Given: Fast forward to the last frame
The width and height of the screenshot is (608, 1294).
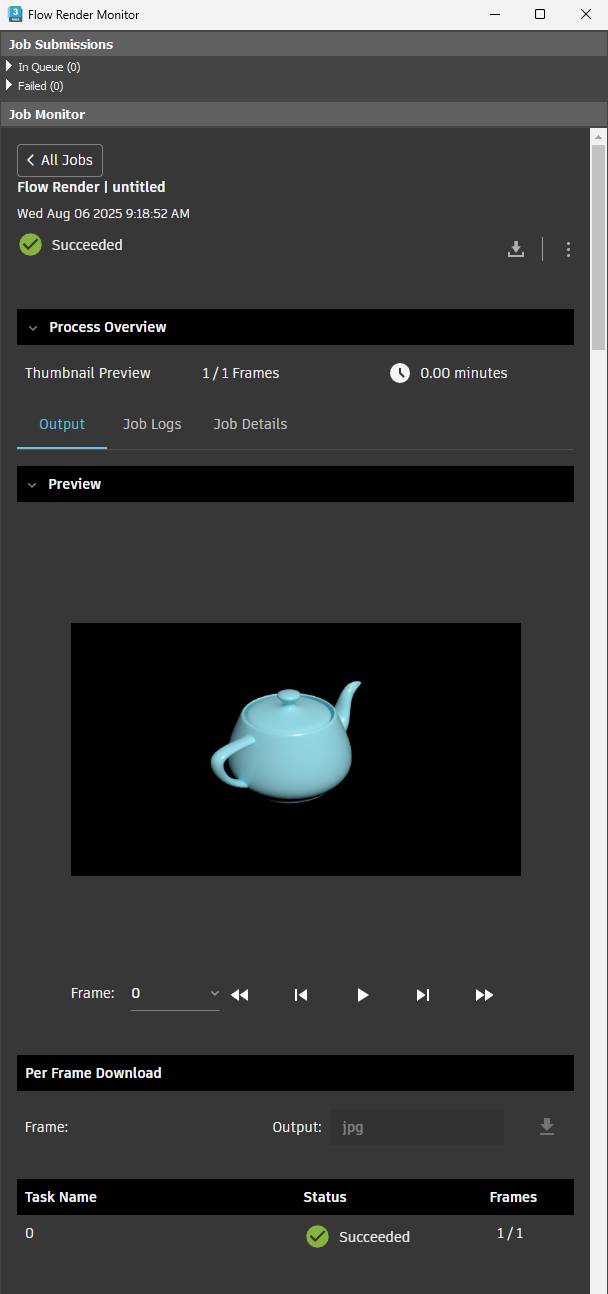Looking at the screenshot, I should pos(485,995).
